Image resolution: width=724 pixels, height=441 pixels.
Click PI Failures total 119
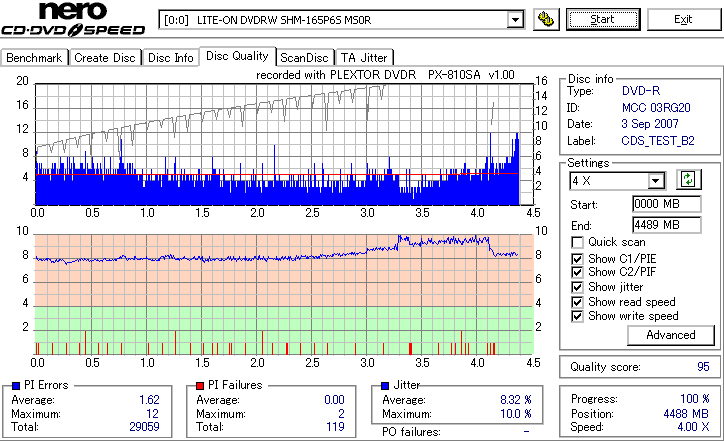click(x=335, y=427)
